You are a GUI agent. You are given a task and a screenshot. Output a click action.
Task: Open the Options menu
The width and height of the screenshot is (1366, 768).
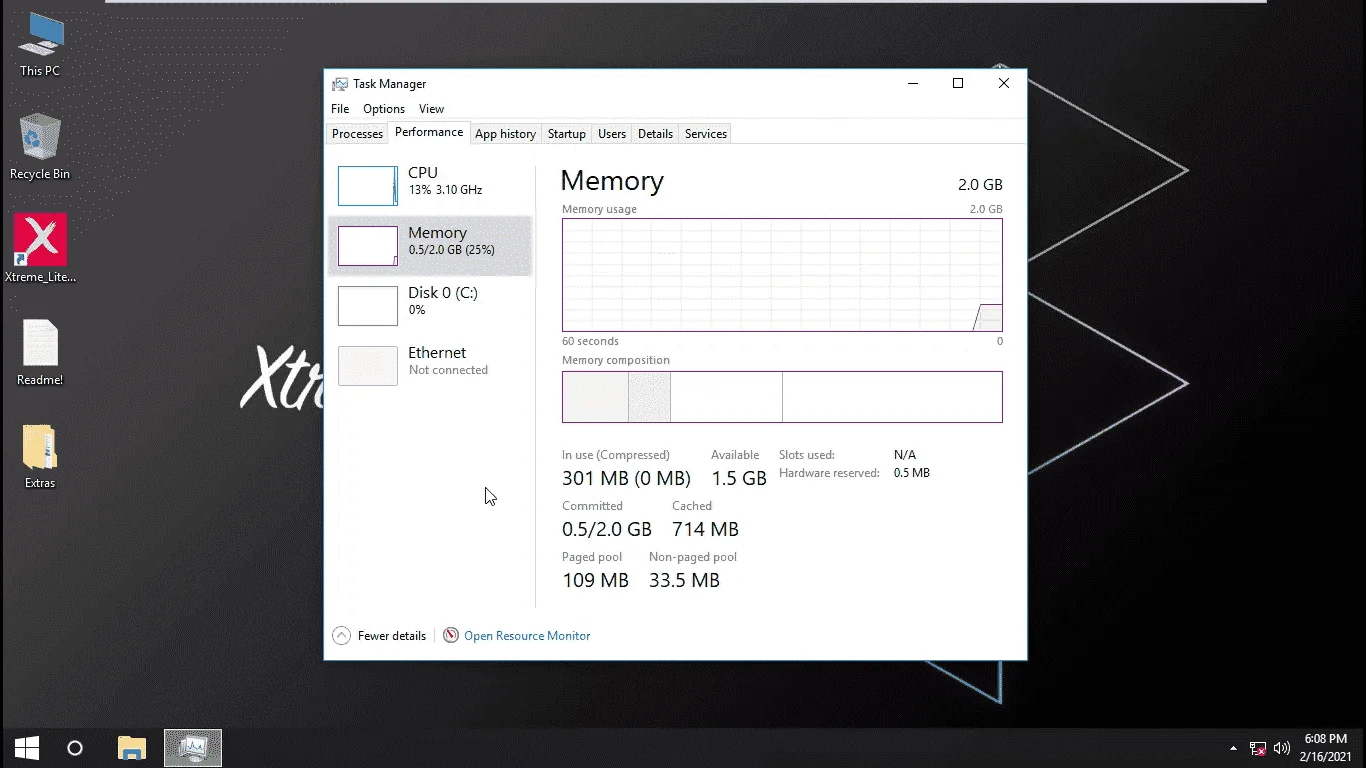click(x=384, y=109)
